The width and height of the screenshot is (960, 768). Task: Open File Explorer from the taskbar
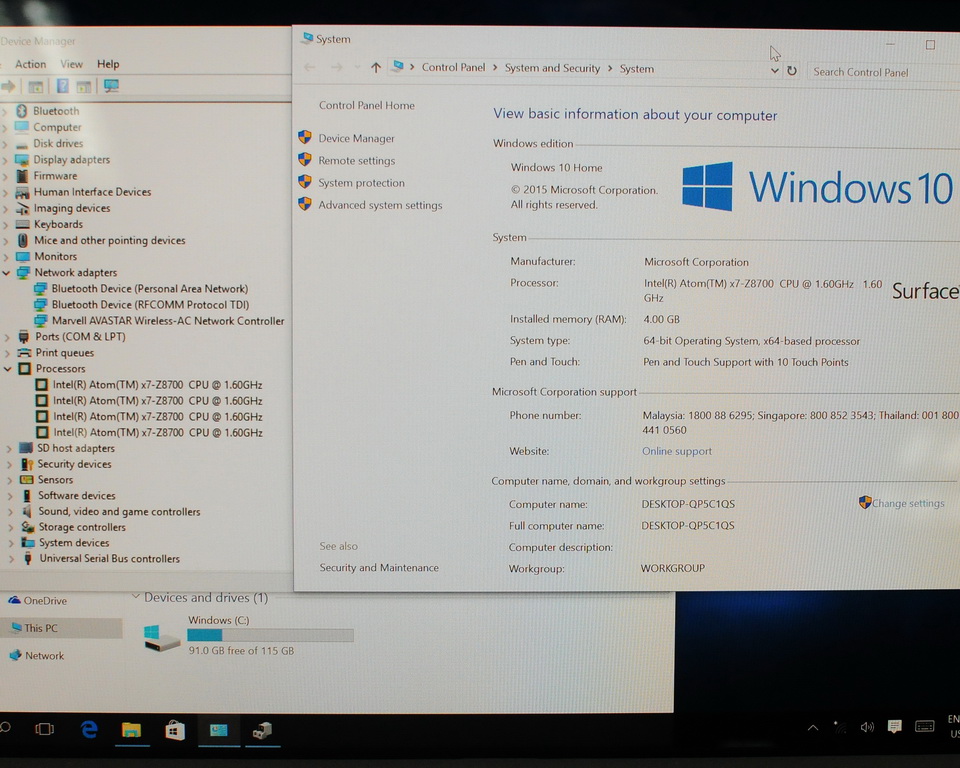point(131,729)
